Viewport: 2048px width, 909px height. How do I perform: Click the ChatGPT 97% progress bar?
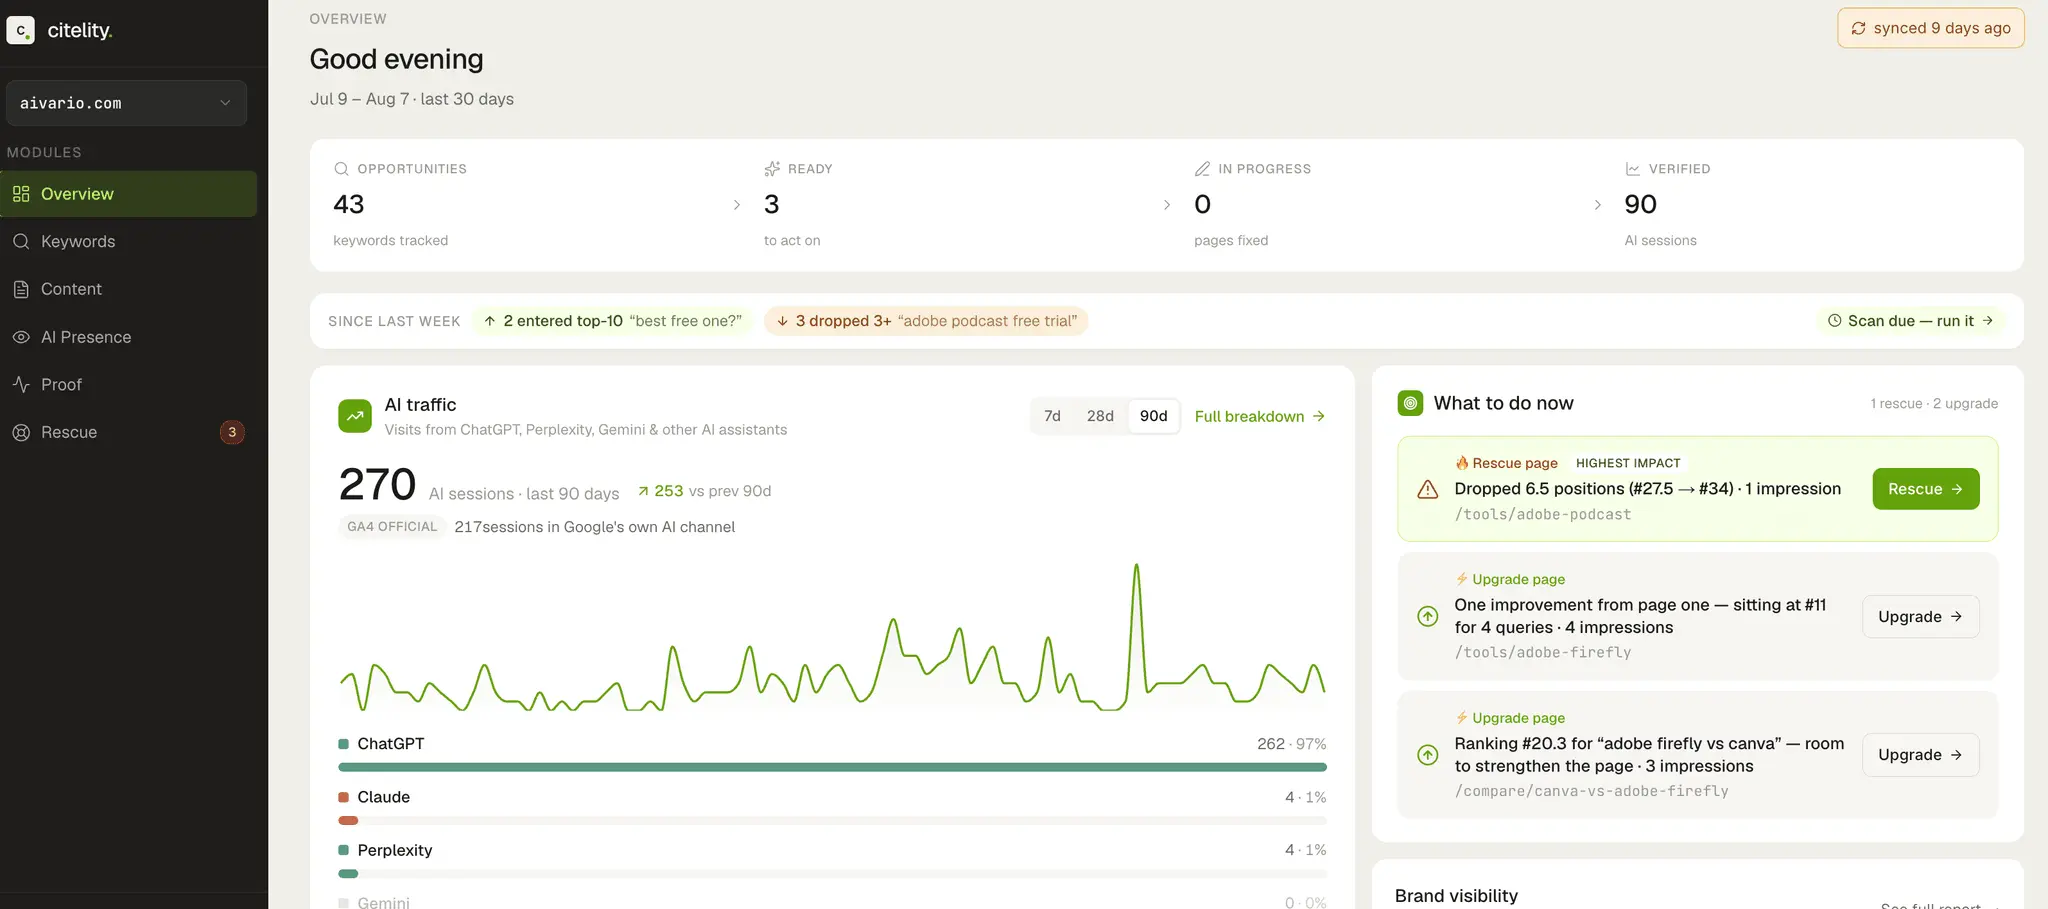pyautogui.click(x=832, y=767)
